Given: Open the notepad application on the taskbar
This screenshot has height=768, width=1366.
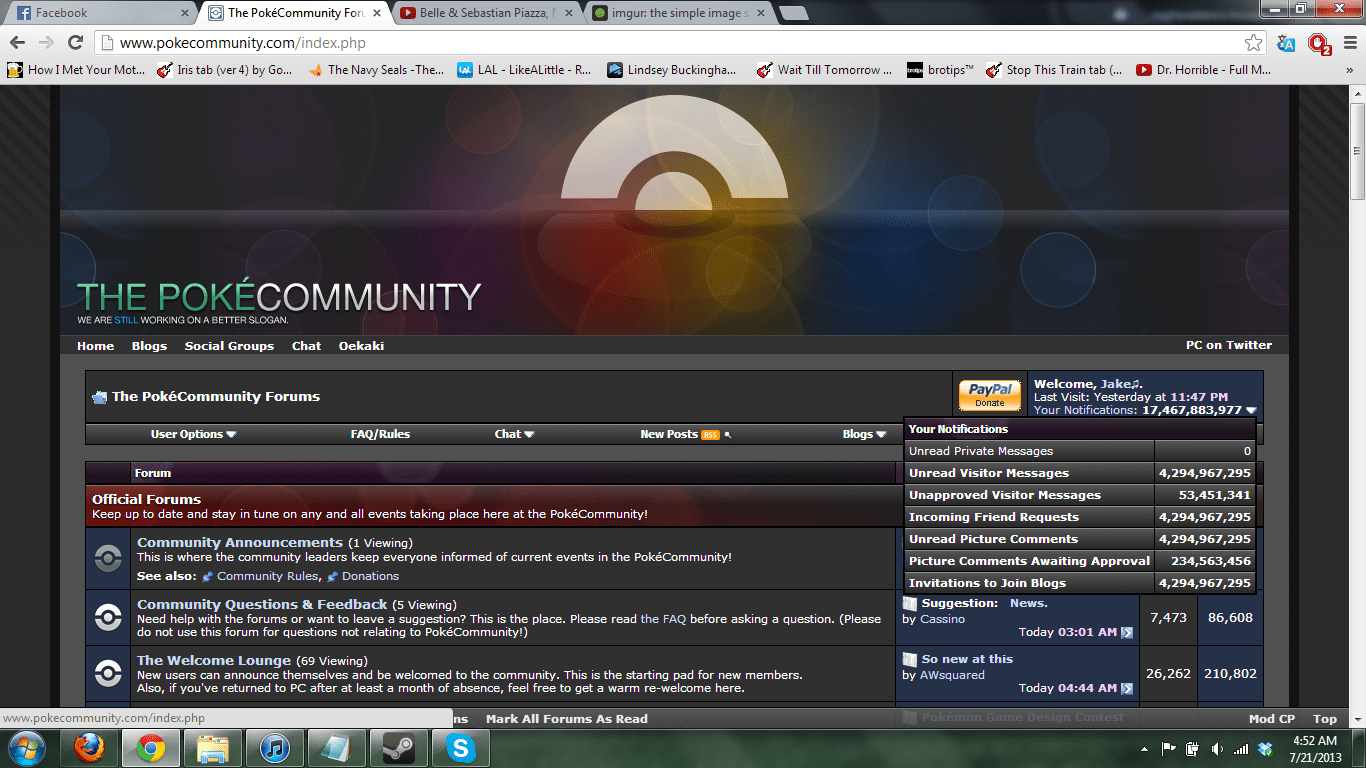Looking at the screenshot, I should [x=337, y=747].
